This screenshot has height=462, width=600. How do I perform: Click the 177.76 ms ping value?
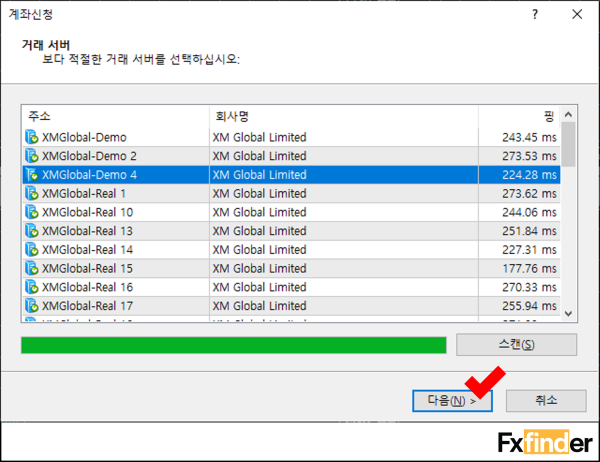point(529,269)
